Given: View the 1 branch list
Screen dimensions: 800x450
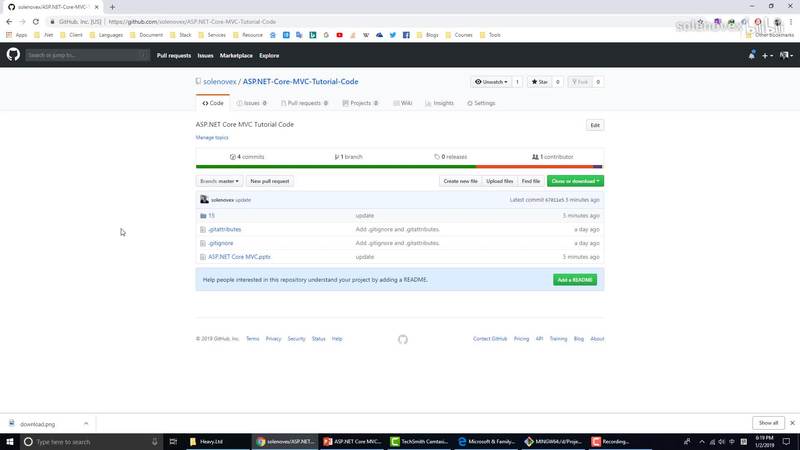Looking at the screenshot, I should coord(348,157).
